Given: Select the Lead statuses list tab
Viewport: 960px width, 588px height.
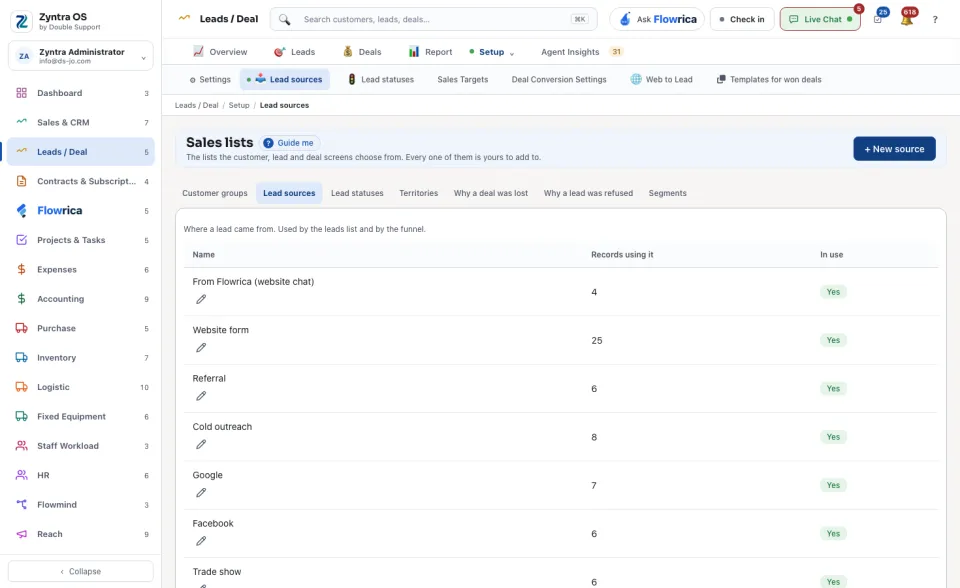Looking at the screenshot, I should pos(357,193).
